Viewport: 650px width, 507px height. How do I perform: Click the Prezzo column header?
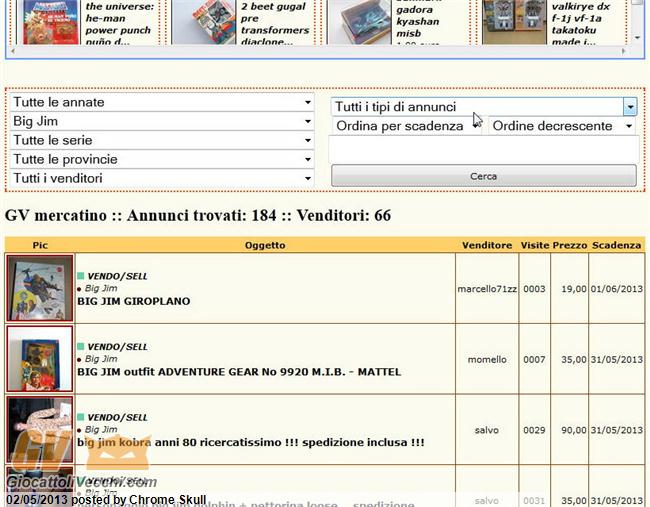(x=570, y=245)
